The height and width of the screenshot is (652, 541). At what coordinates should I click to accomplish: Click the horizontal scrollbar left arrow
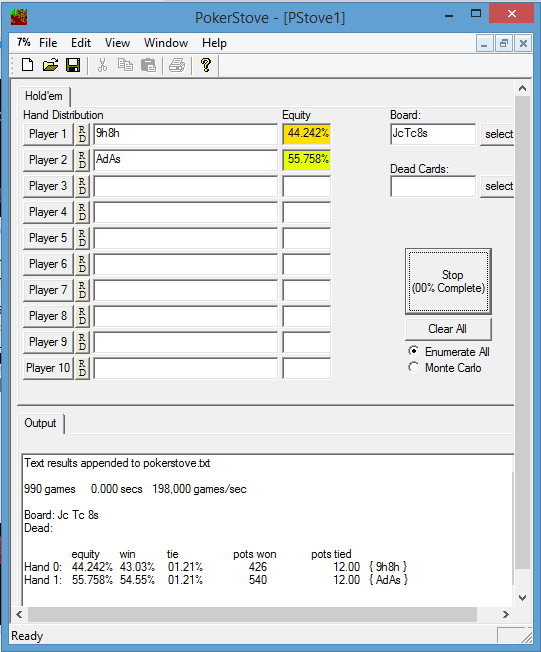pos(20,614)
